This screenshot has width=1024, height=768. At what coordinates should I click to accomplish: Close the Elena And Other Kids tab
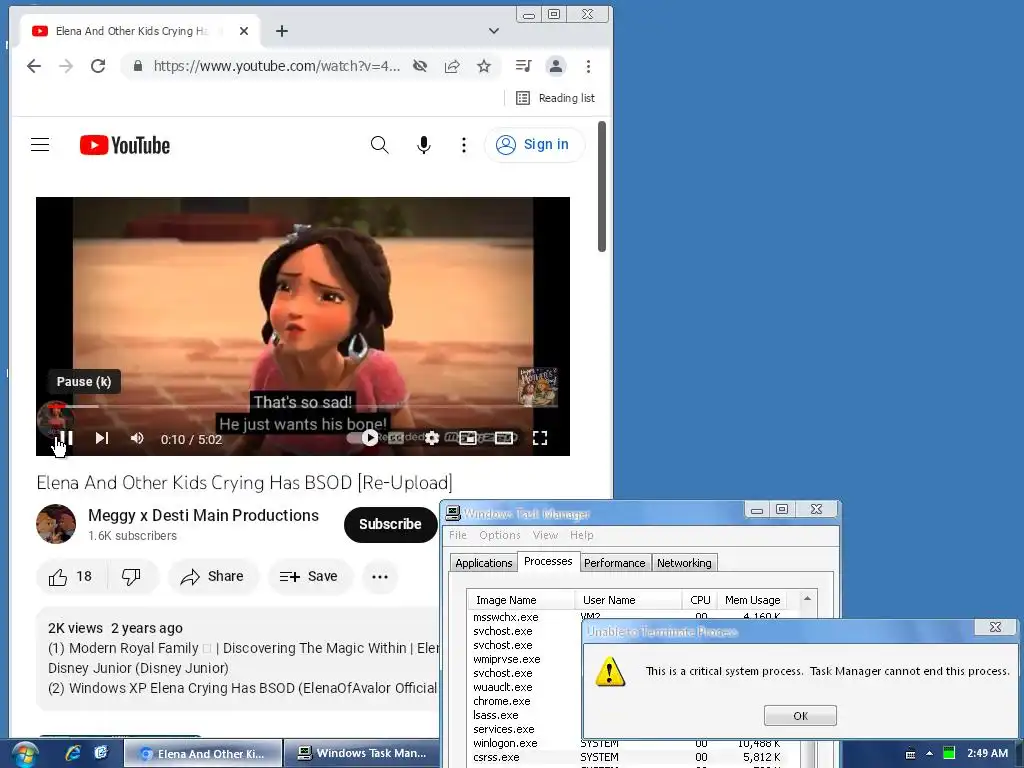(244, 31)
